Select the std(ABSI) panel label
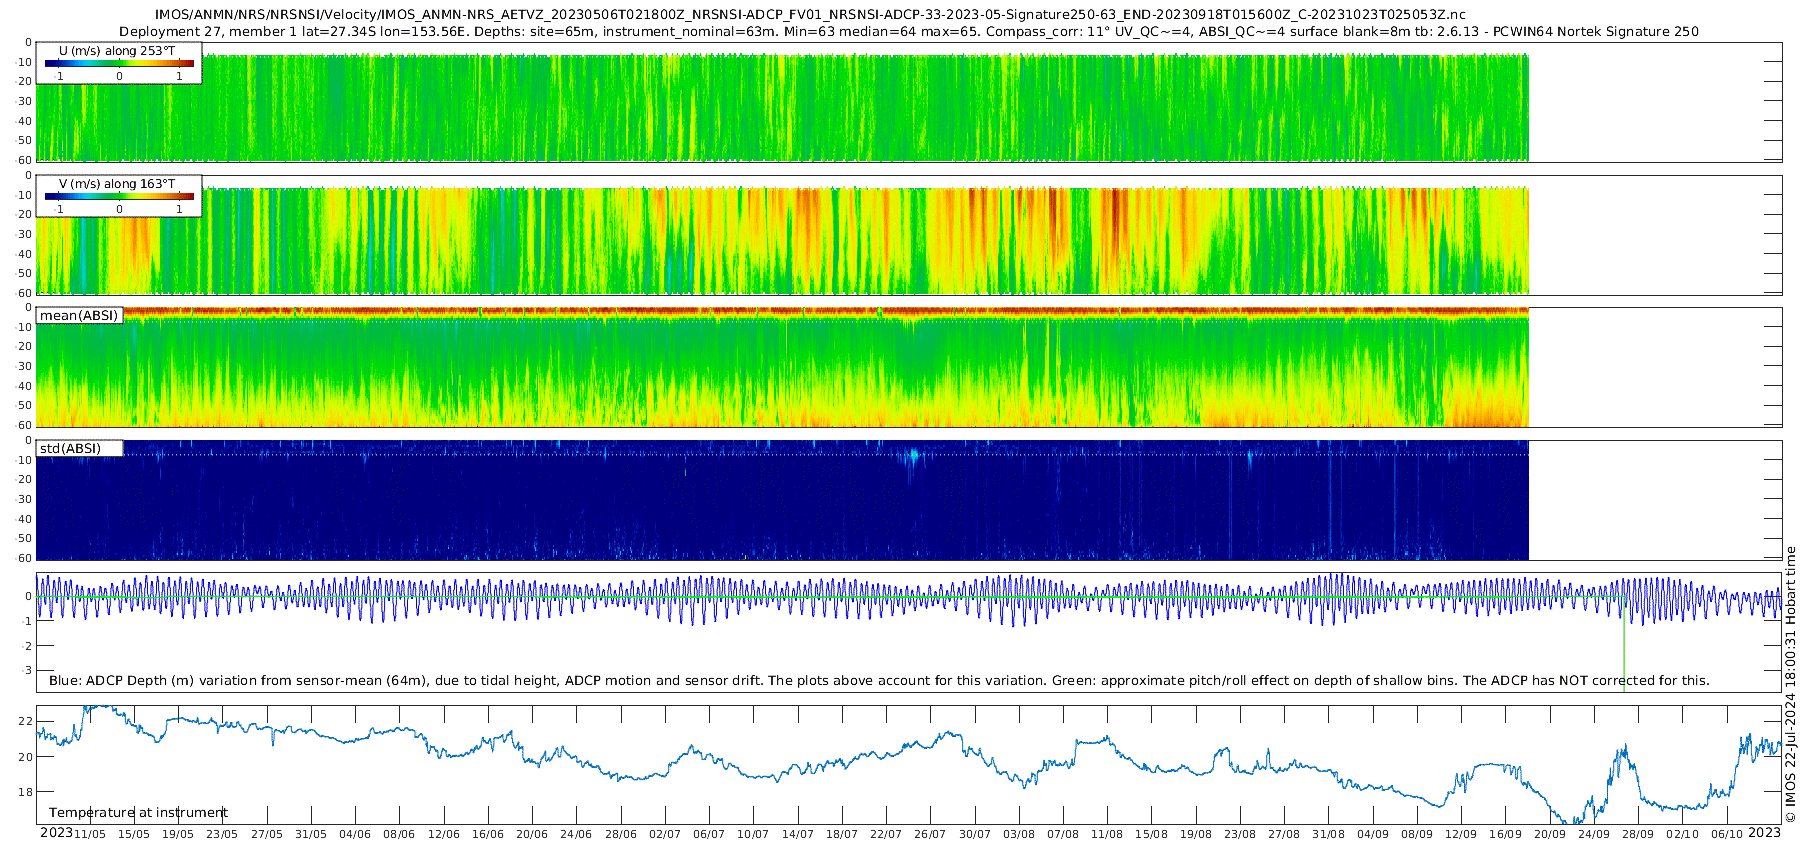This screenshot has width=1800, height=850. click(x=71, y=449)
